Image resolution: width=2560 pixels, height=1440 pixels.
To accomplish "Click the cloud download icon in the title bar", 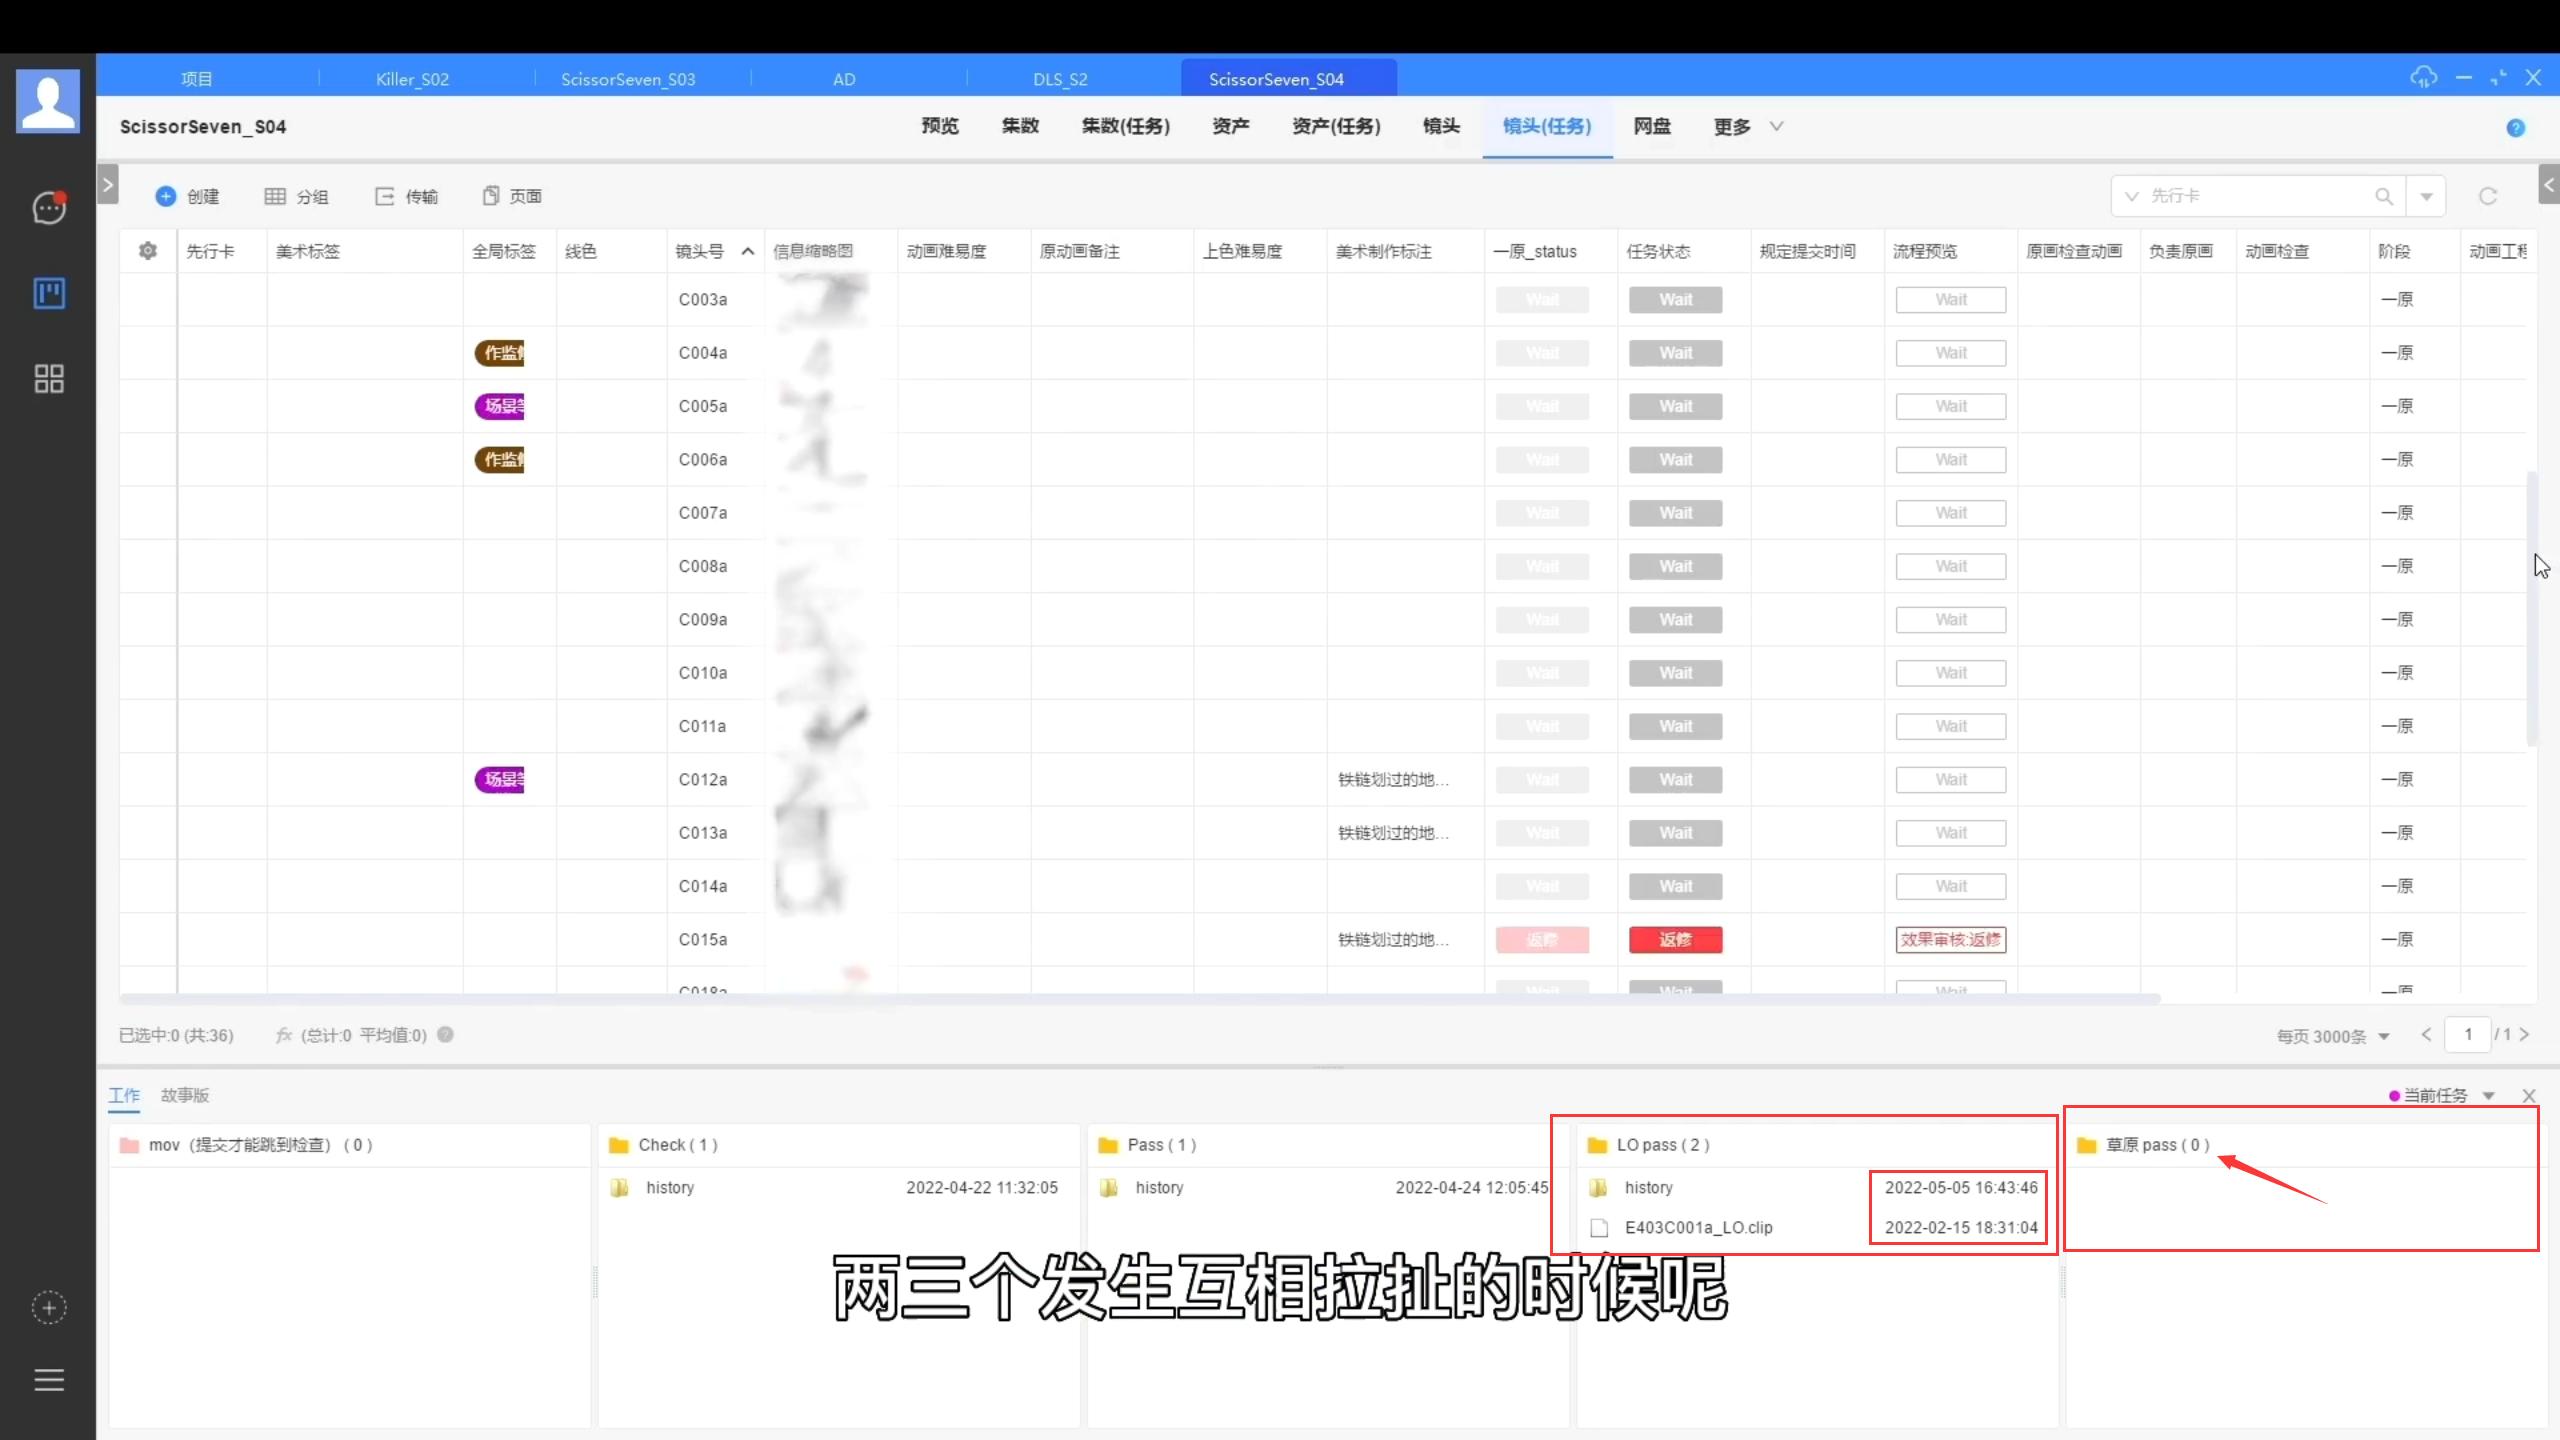I will tap(2424, 77).
